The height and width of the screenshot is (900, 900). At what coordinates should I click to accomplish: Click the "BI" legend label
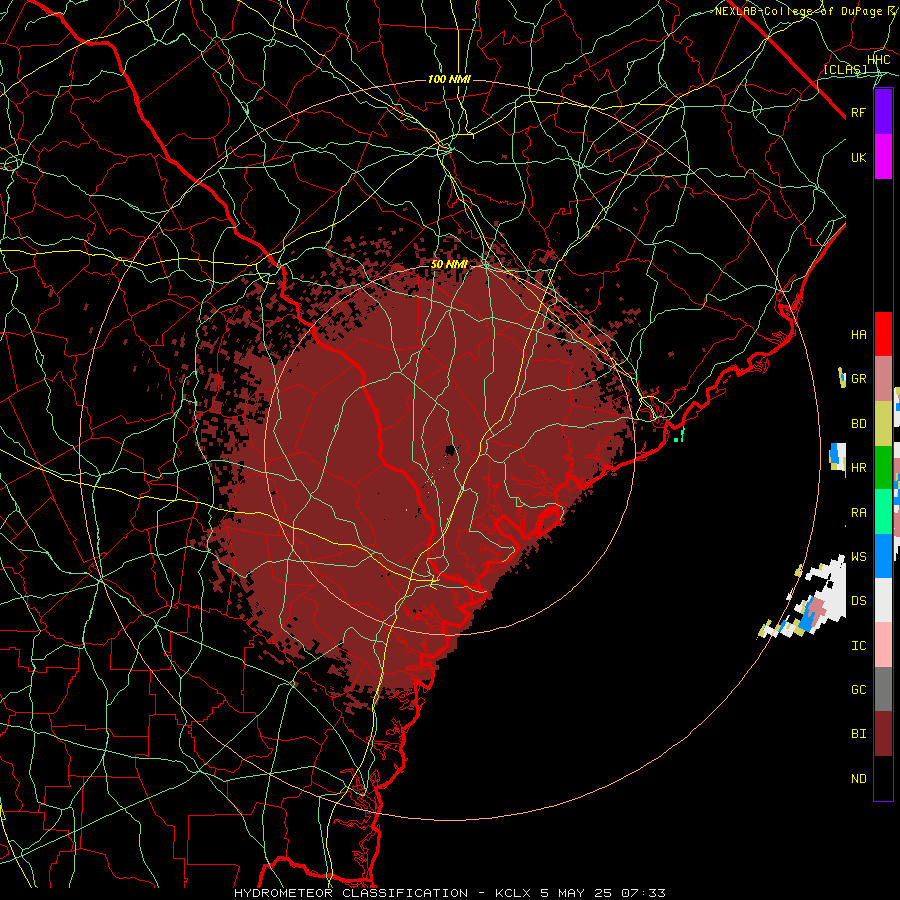point(858,734)
